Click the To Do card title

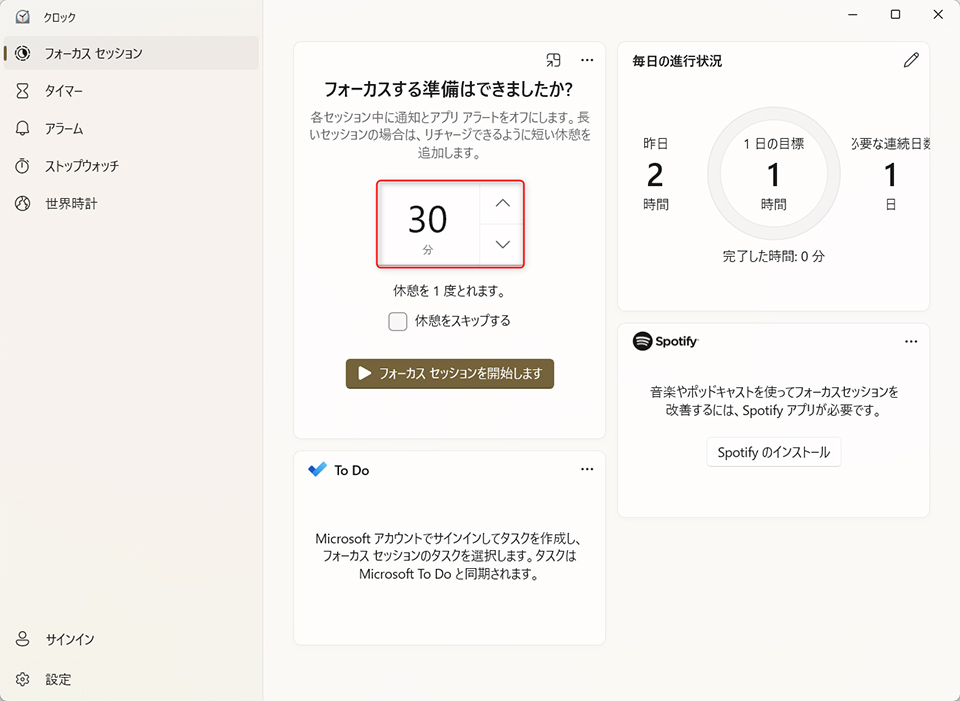351,470
